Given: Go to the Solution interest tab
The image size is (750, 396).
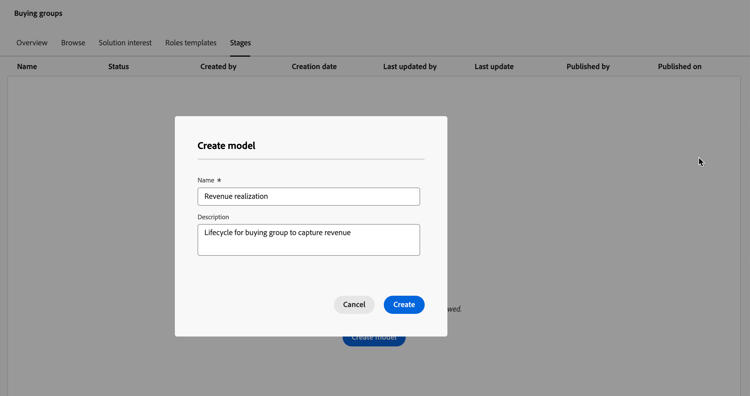Looking at the screenshot, I should point(125,43).
